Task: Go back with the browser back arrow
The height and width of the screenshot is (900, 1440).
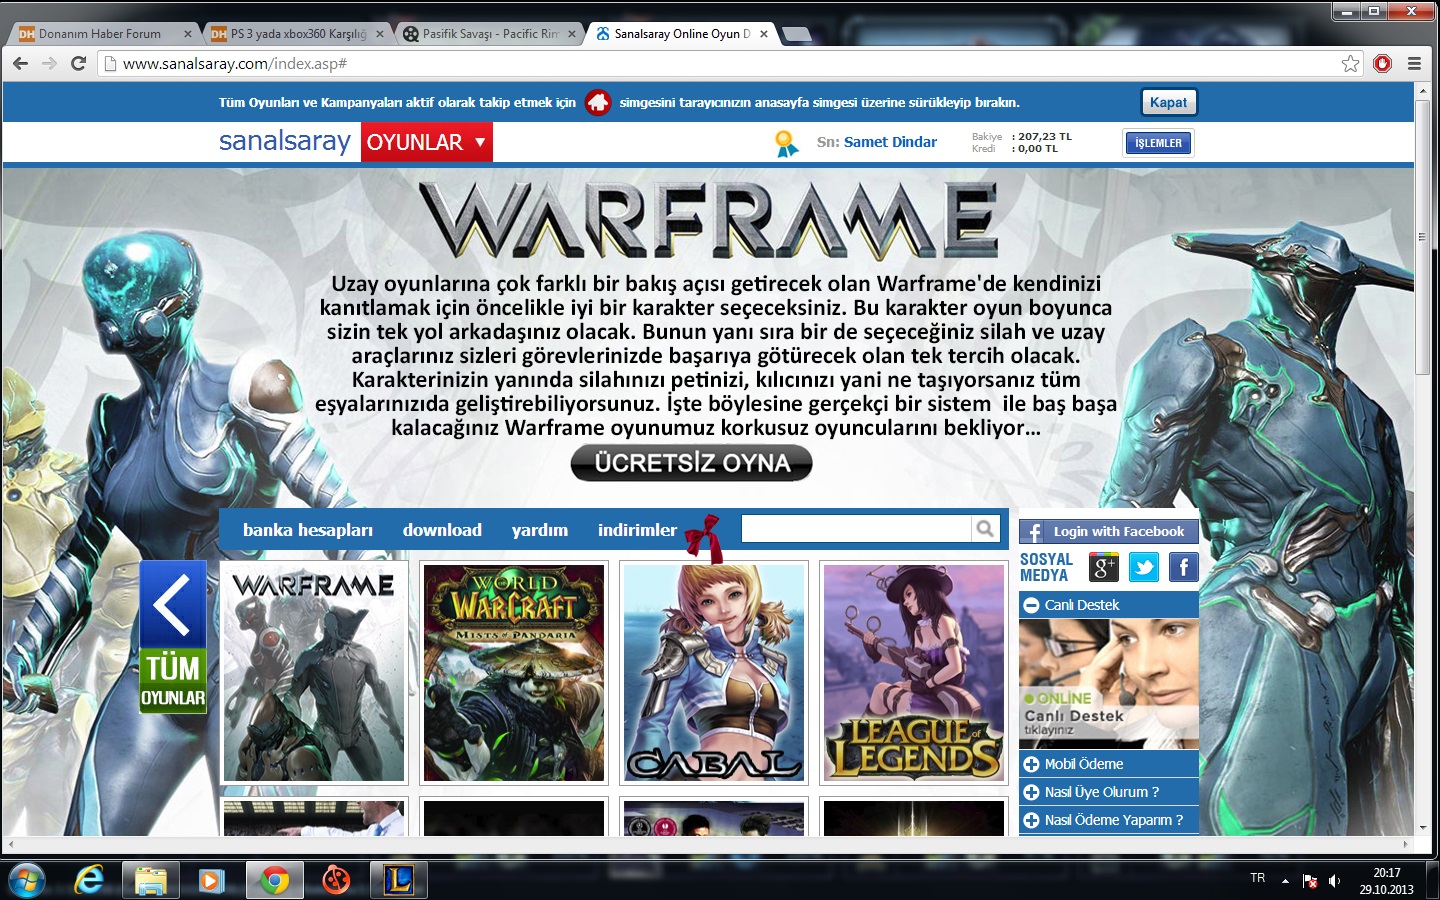Action: coord(20,63)
